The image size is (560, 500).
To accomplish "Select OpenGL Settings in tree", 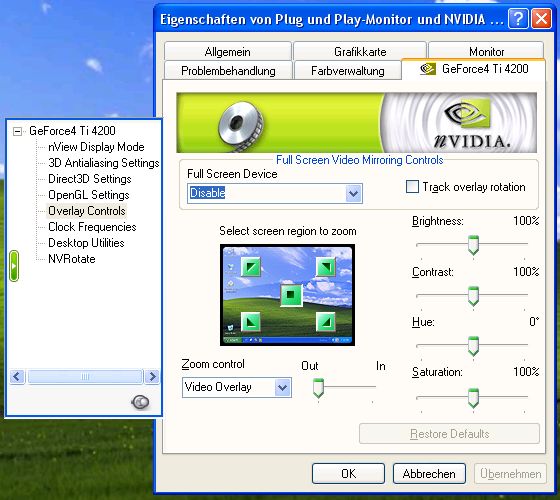I will click(x=89, y=195).
